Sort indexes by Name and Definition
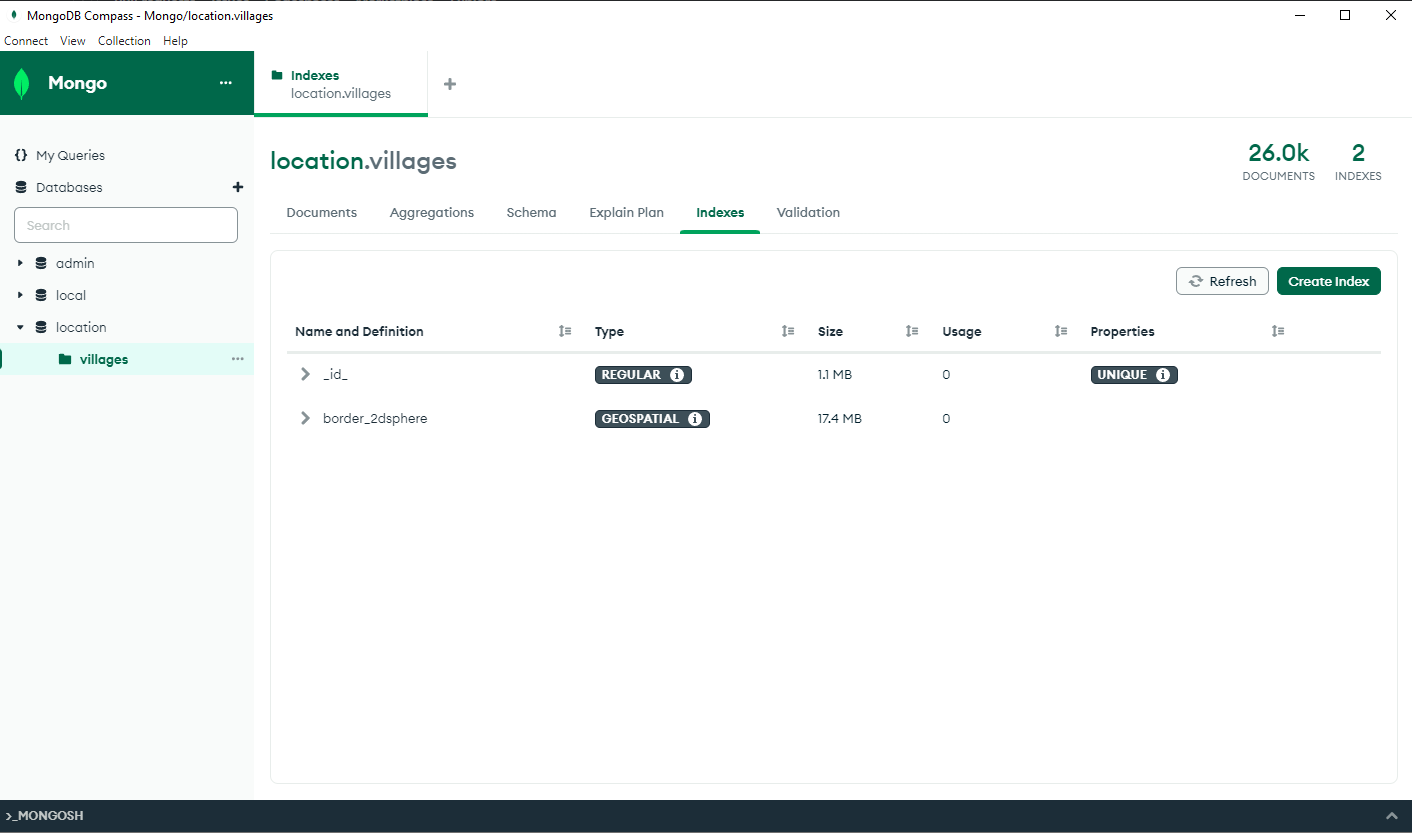1412x833 pixels. tap(565, 331)
